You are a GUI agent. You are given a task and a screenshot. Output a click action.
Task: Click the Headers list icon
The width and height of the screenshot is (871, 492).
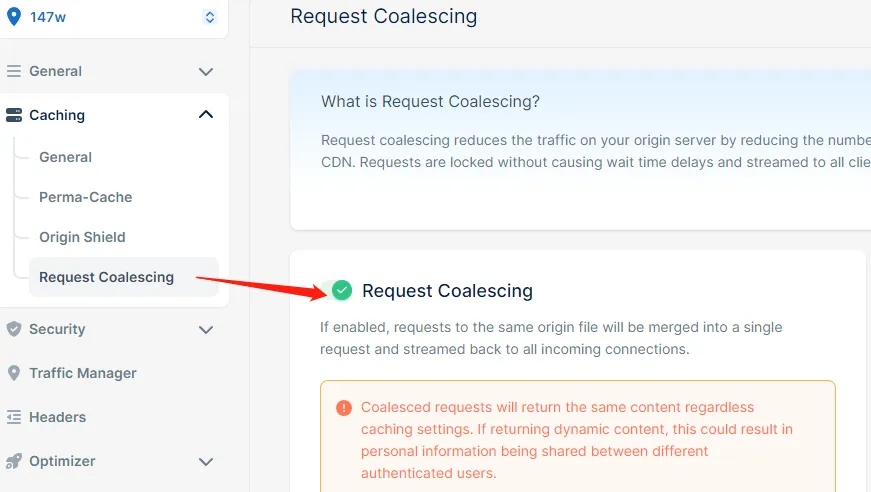point(14,417)
